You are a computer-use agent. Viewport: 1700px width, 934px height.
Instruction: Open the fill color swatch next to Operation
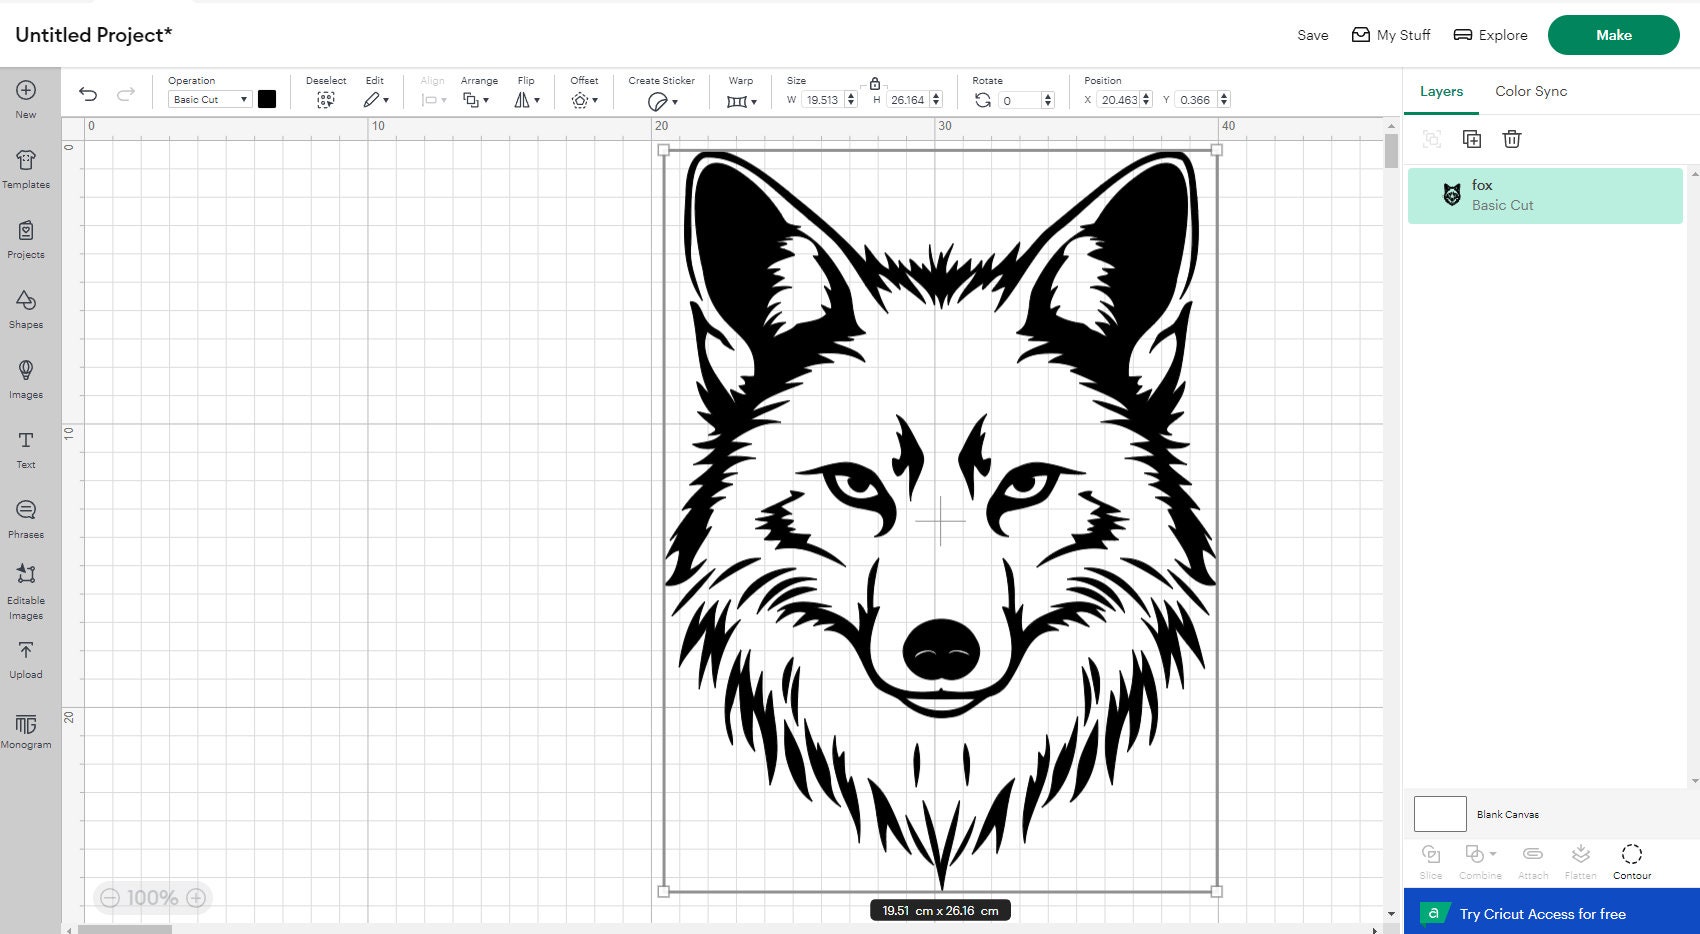[x=266, y=99]
